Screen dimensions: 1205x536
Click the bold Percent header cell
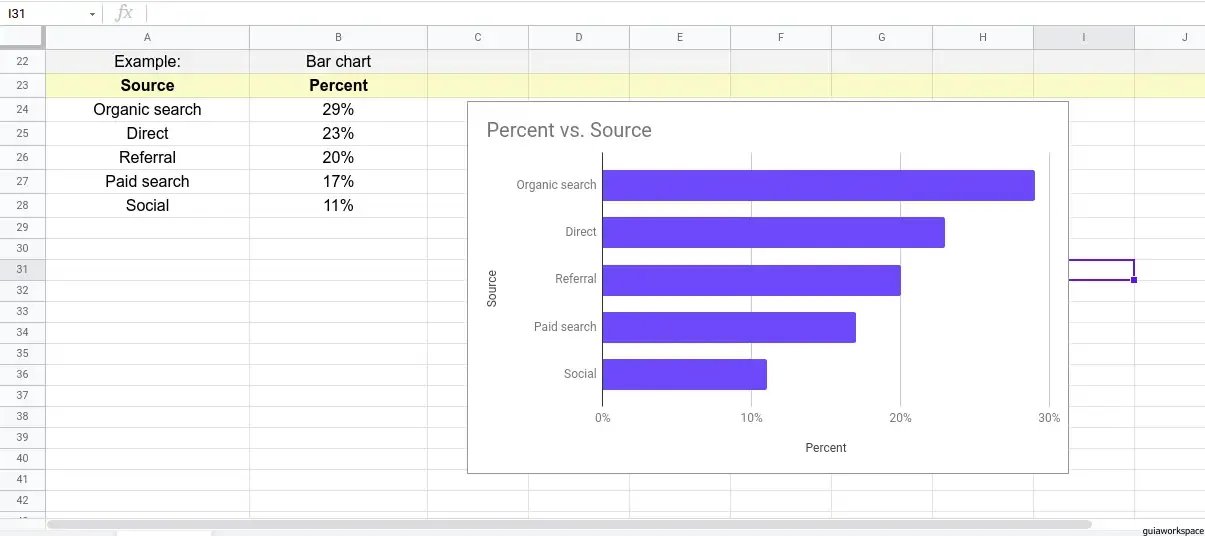point(338,86)
